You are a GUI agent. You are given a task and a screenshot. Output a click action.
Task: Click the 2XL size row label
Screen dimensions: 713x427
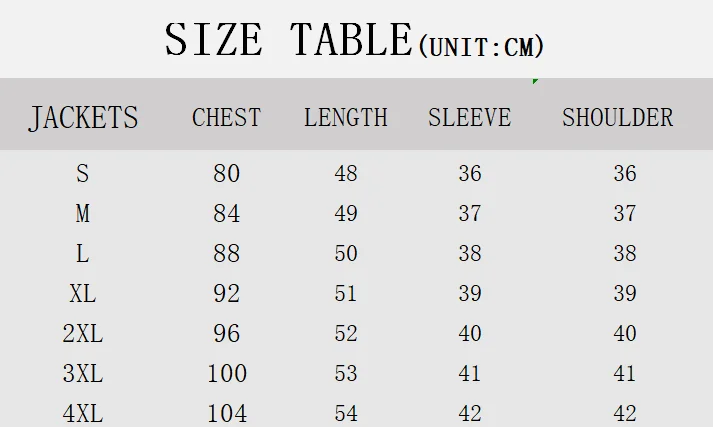point(82,333)
